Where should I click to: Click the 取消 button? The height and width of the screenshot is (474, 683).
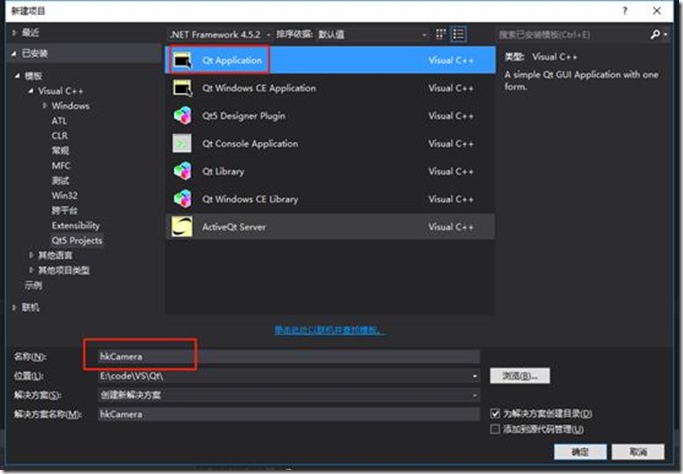tap(638, 452)
